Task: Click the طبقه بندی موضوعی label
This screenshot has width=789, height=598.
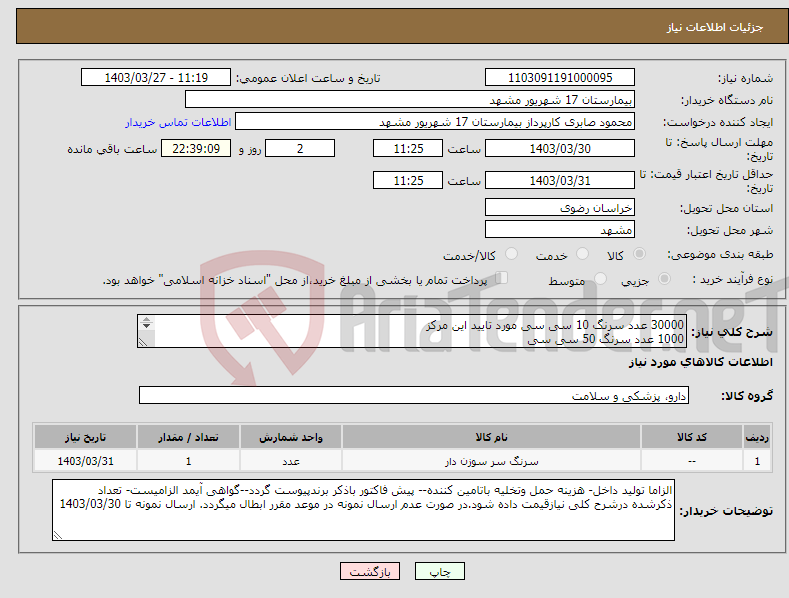Action: (720, 254)
